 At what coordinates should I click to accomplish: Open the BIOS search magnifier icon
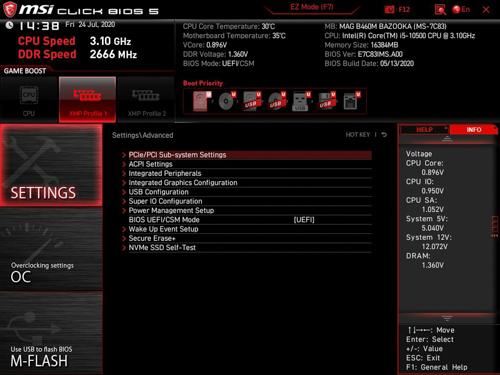pyautogui.click(x=440, y=10)
